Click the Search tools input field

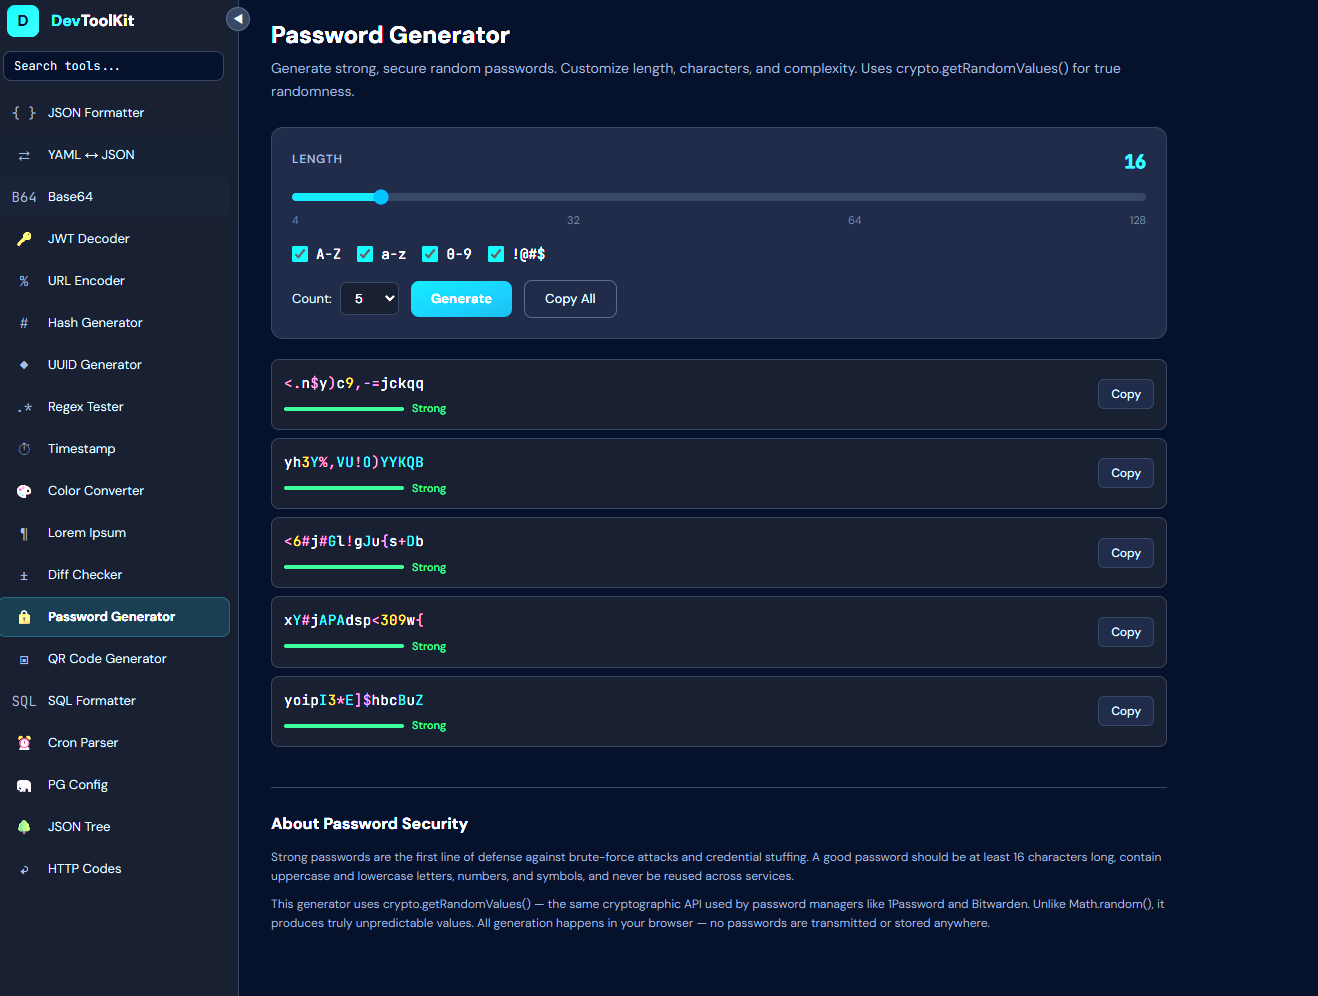point(113,66)
